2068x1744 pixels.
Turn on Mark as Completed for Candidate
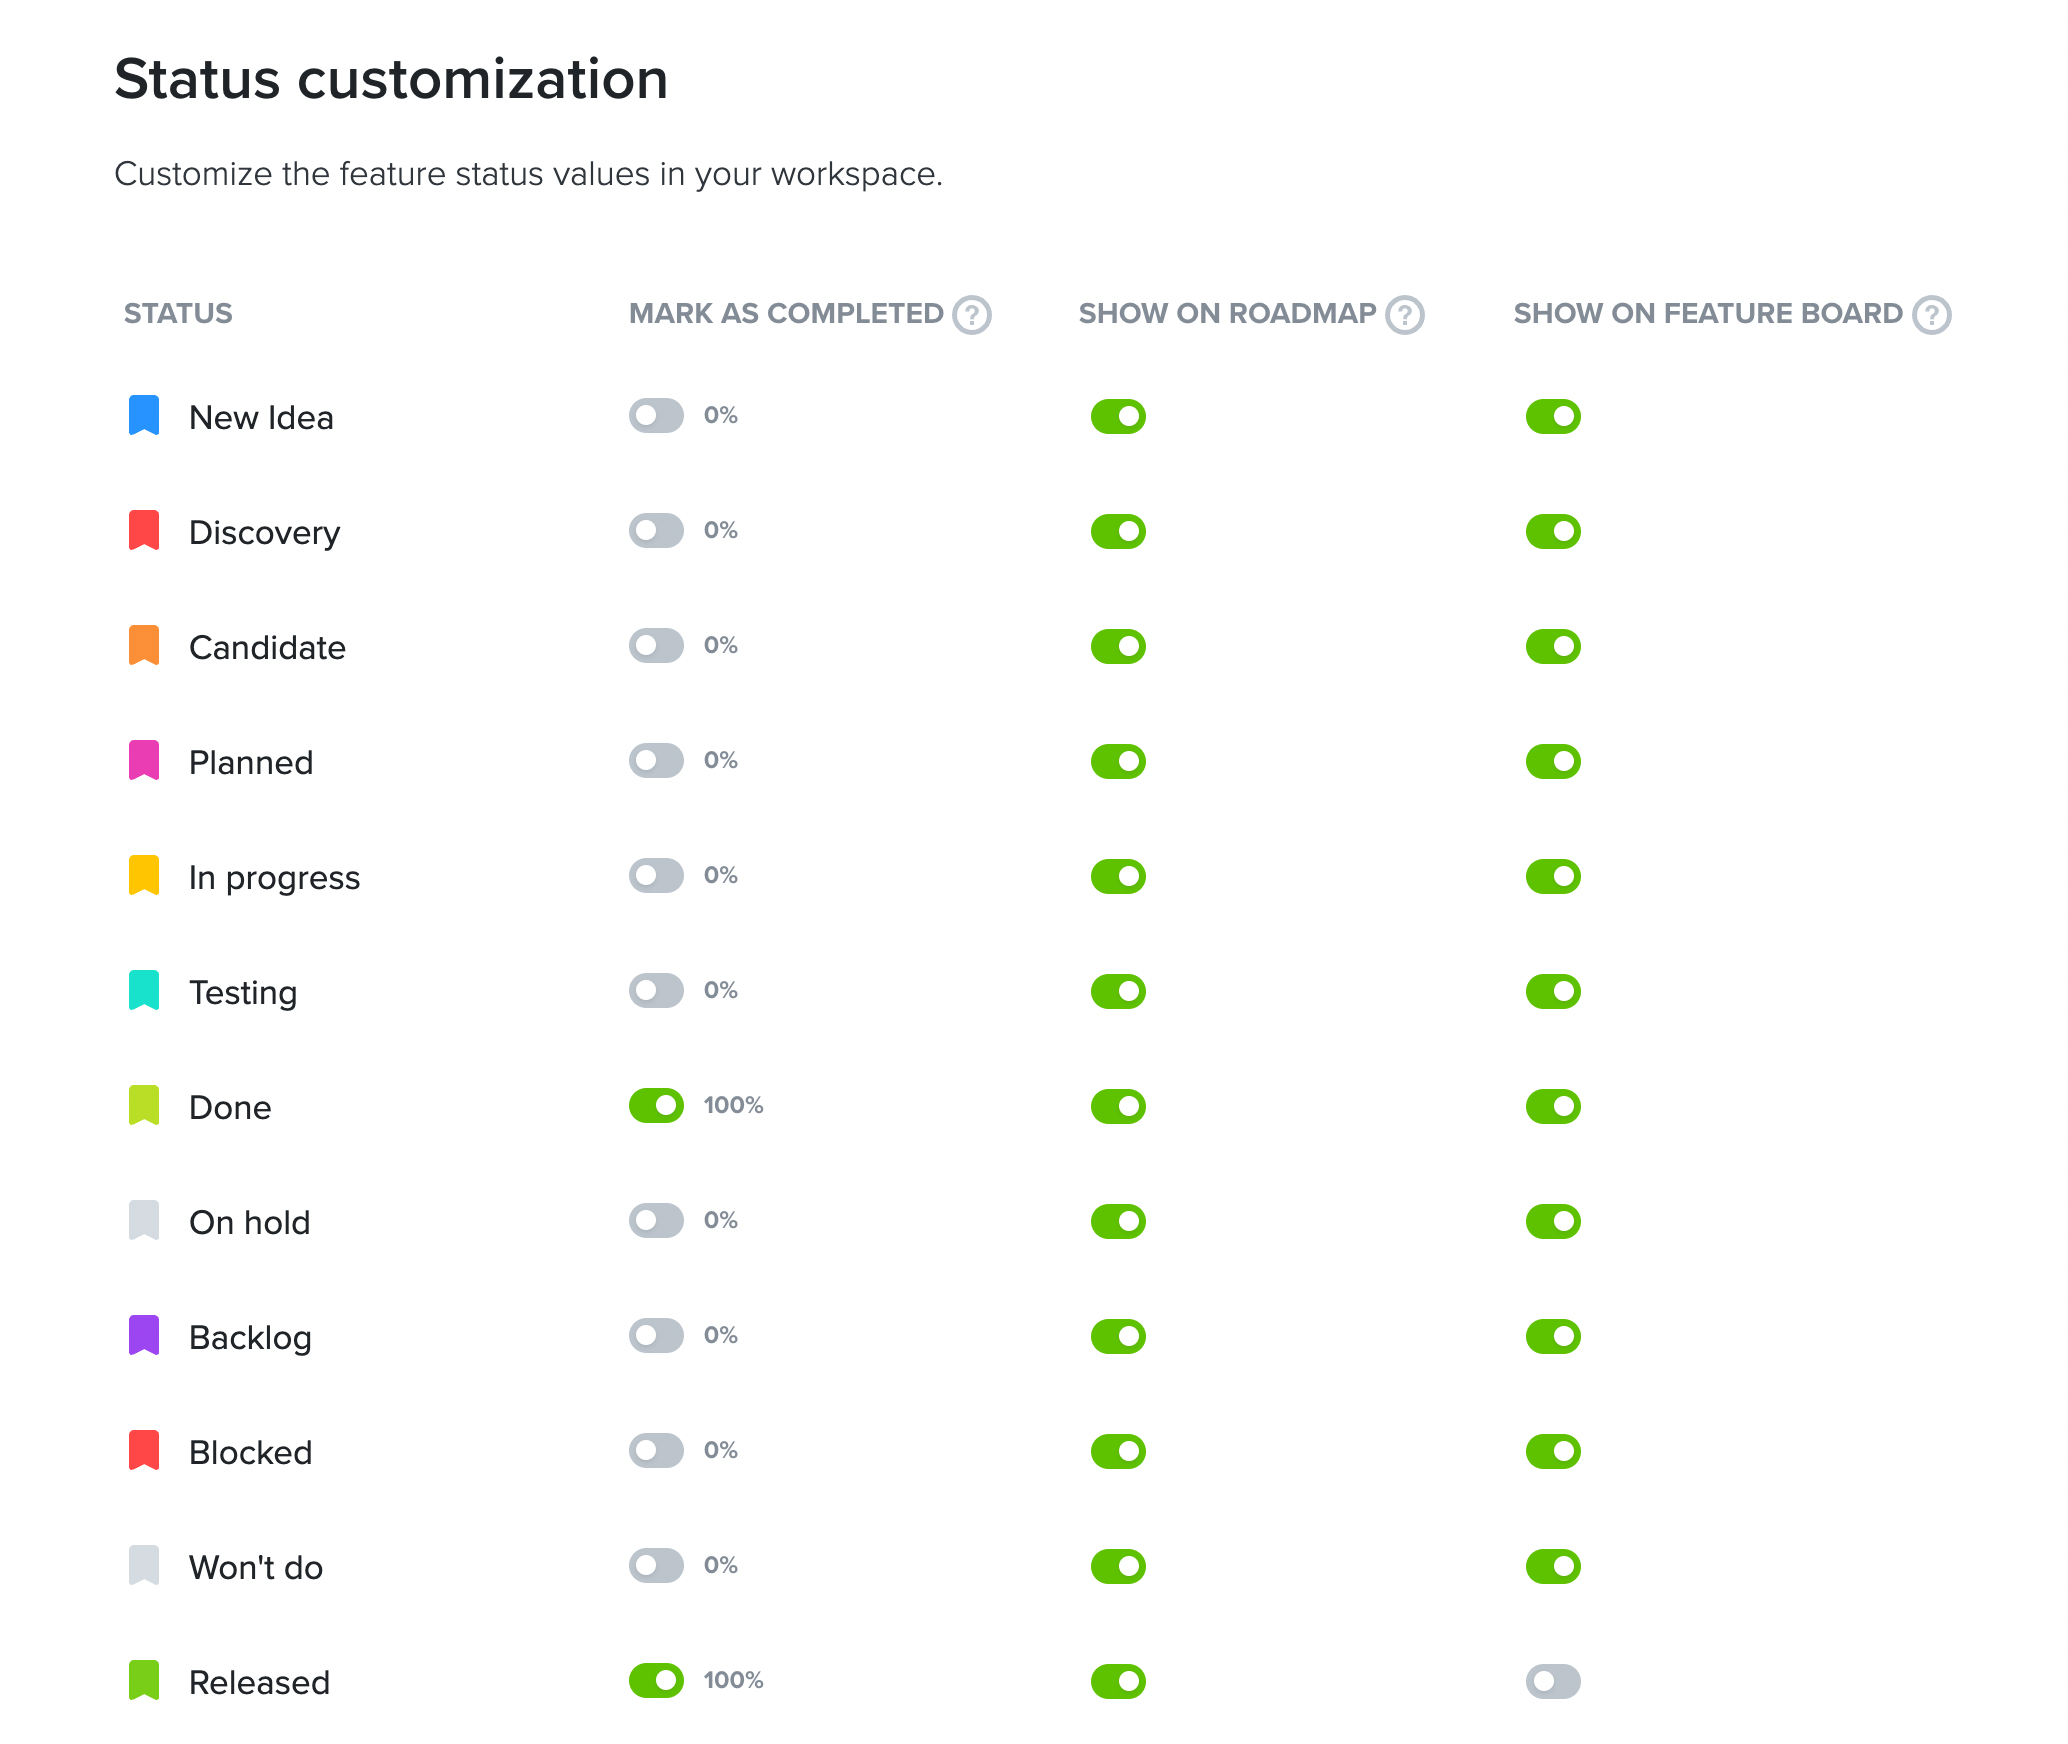pyautogui.click(x=656, y=646)
